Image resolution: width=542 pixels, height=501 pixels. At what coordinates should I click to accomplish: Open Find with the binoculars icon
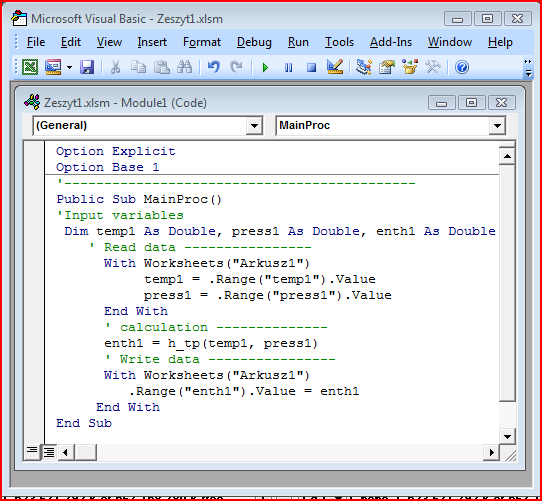pos(185,67)
